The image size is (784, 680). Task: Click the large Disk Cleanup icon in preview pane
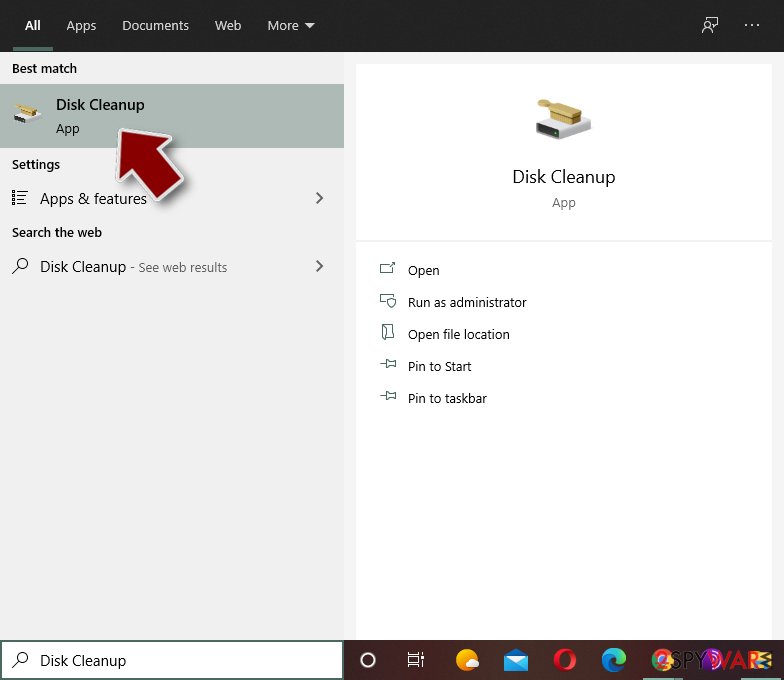pos(563,120)
